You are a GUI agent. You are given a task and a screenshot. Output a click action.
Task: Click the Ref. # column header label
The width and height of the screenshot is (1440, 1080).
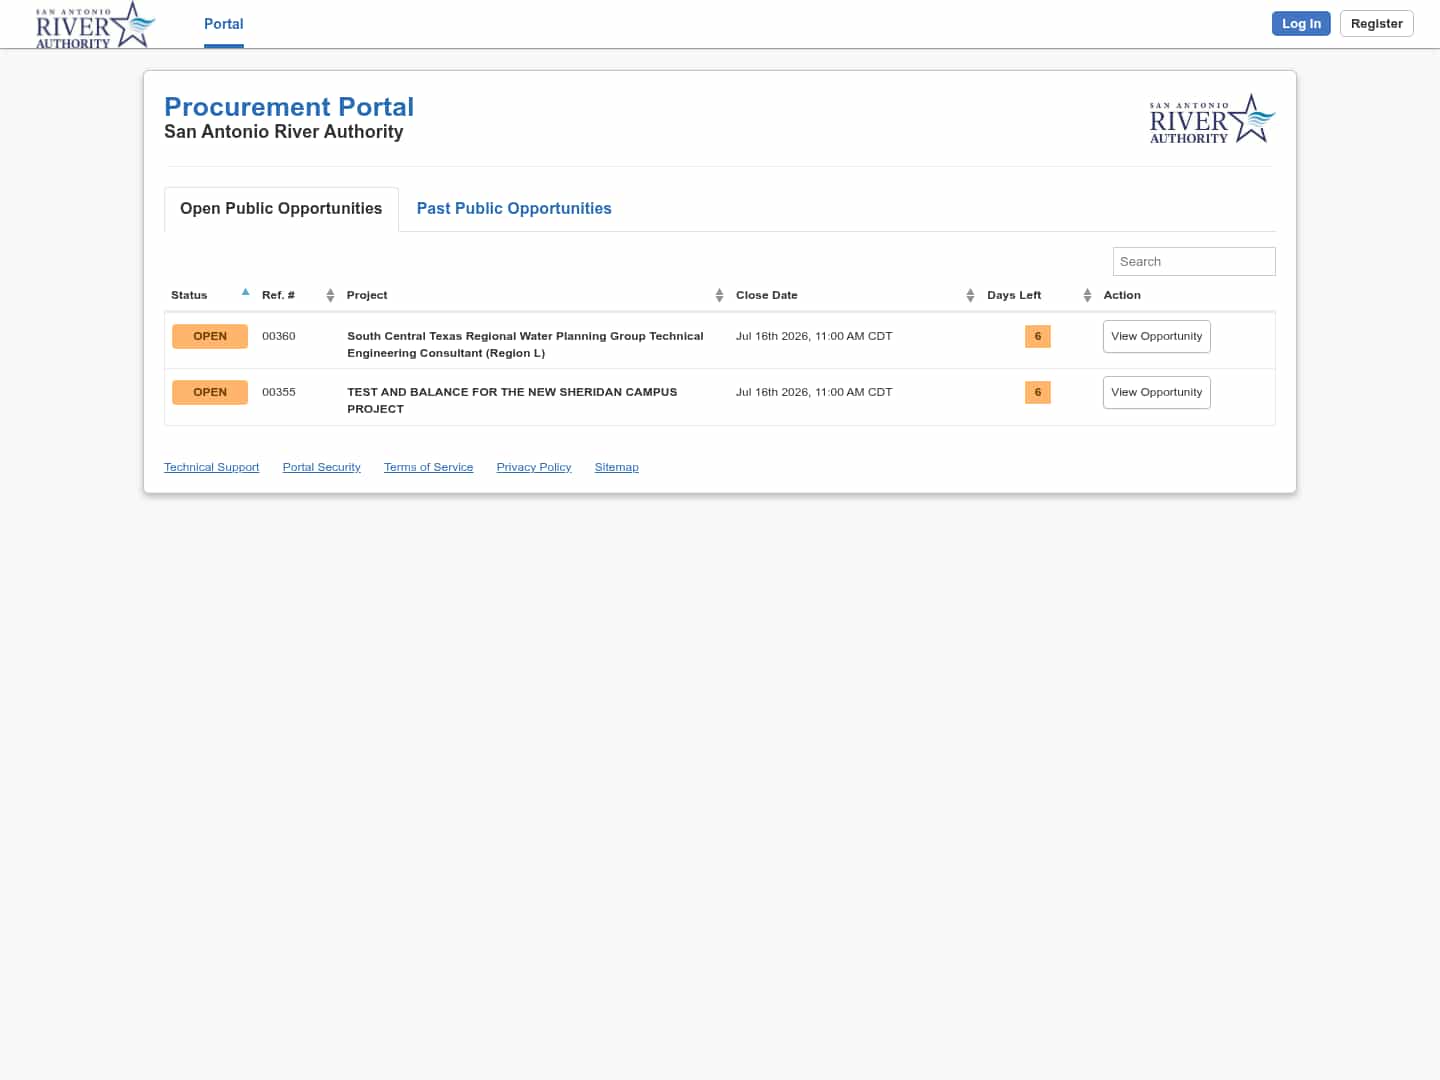coord(278,295)
